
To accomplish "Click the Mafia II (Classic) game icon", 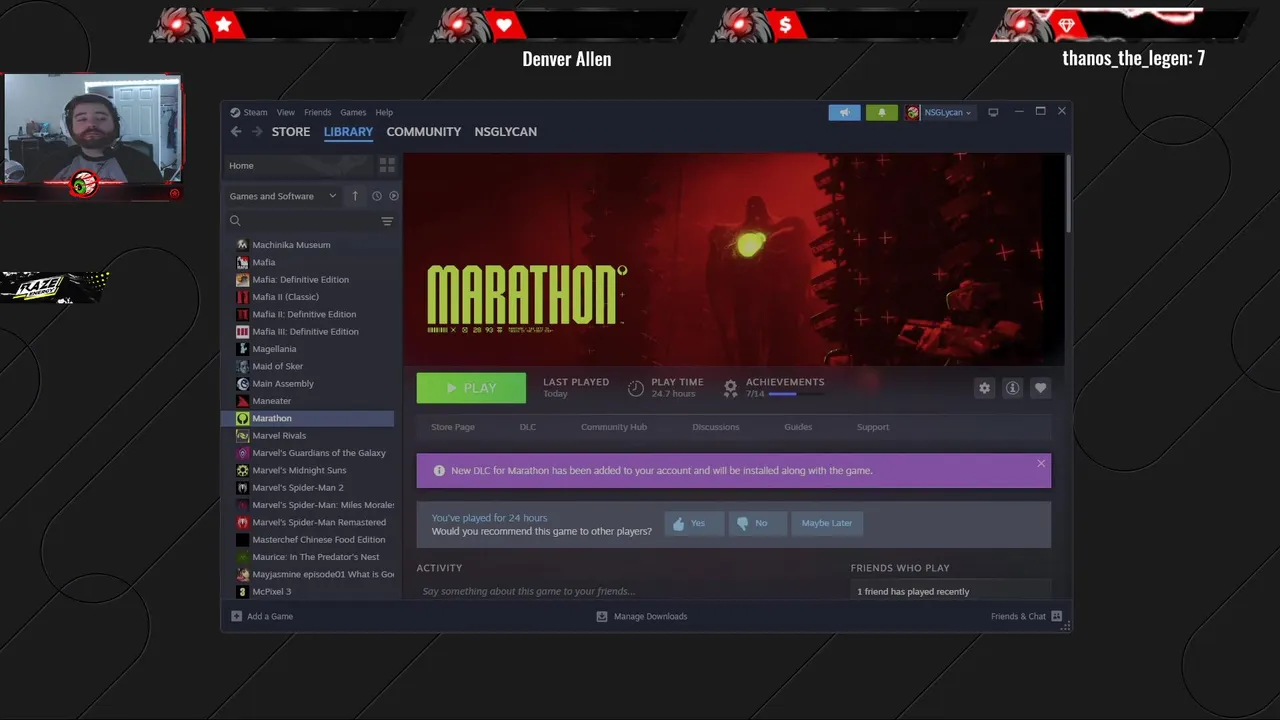I will pyautogui.click(x=242, y=297).
